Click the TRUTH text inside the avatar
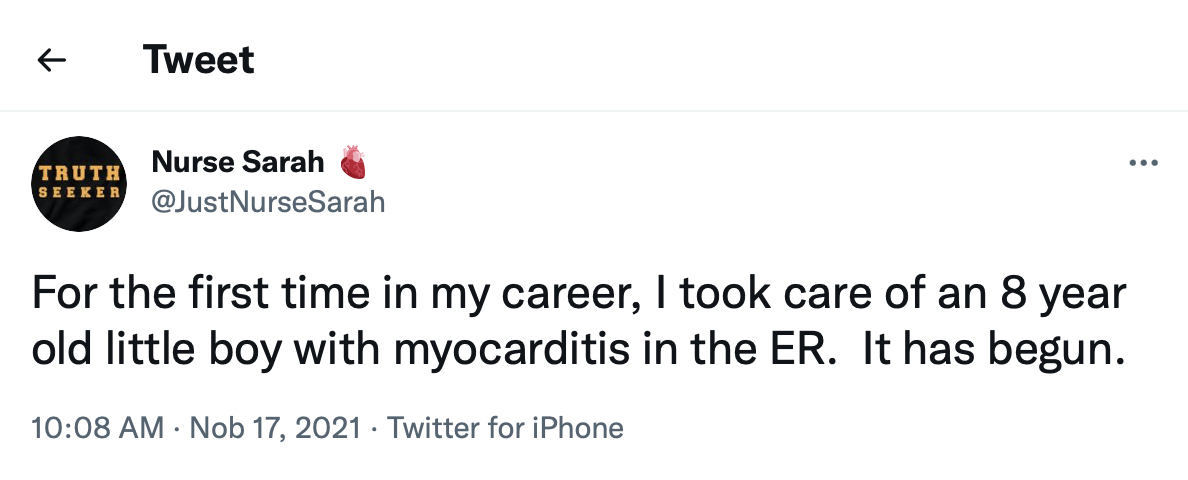 point(79,173)
